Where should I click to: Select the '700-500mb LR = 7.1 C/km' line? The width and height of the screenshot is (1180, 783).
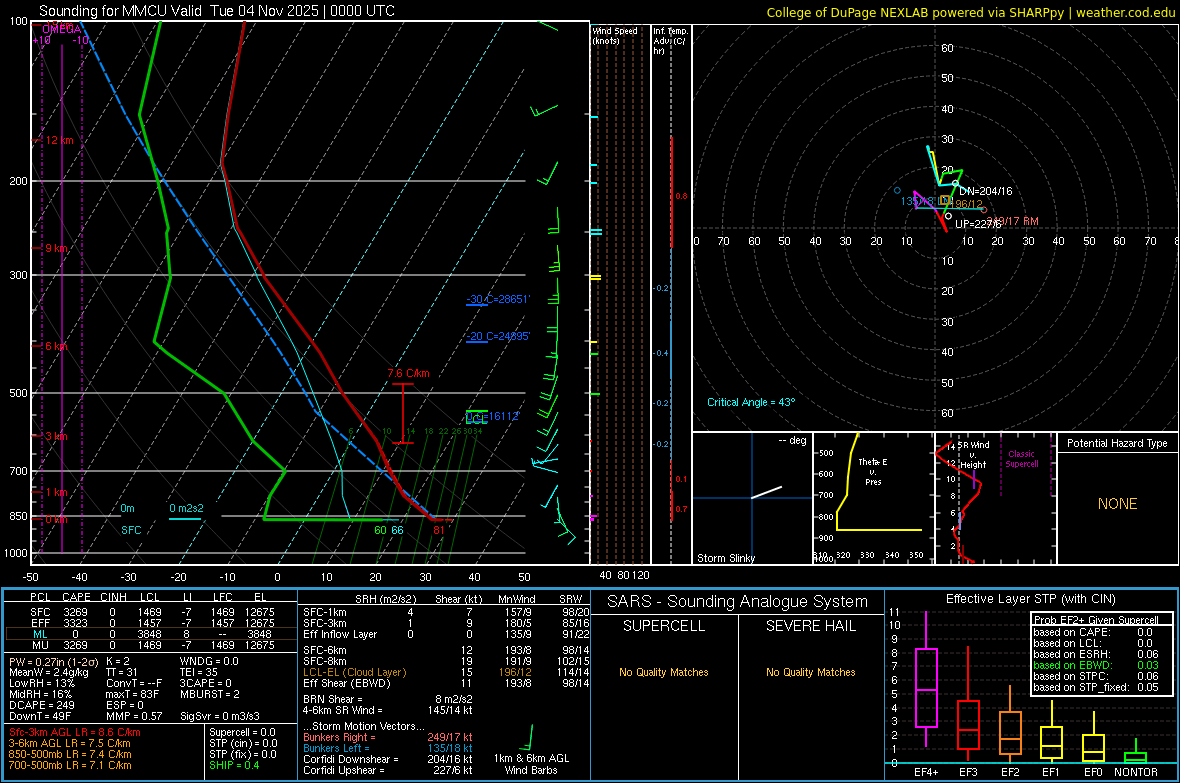(70, 765)
